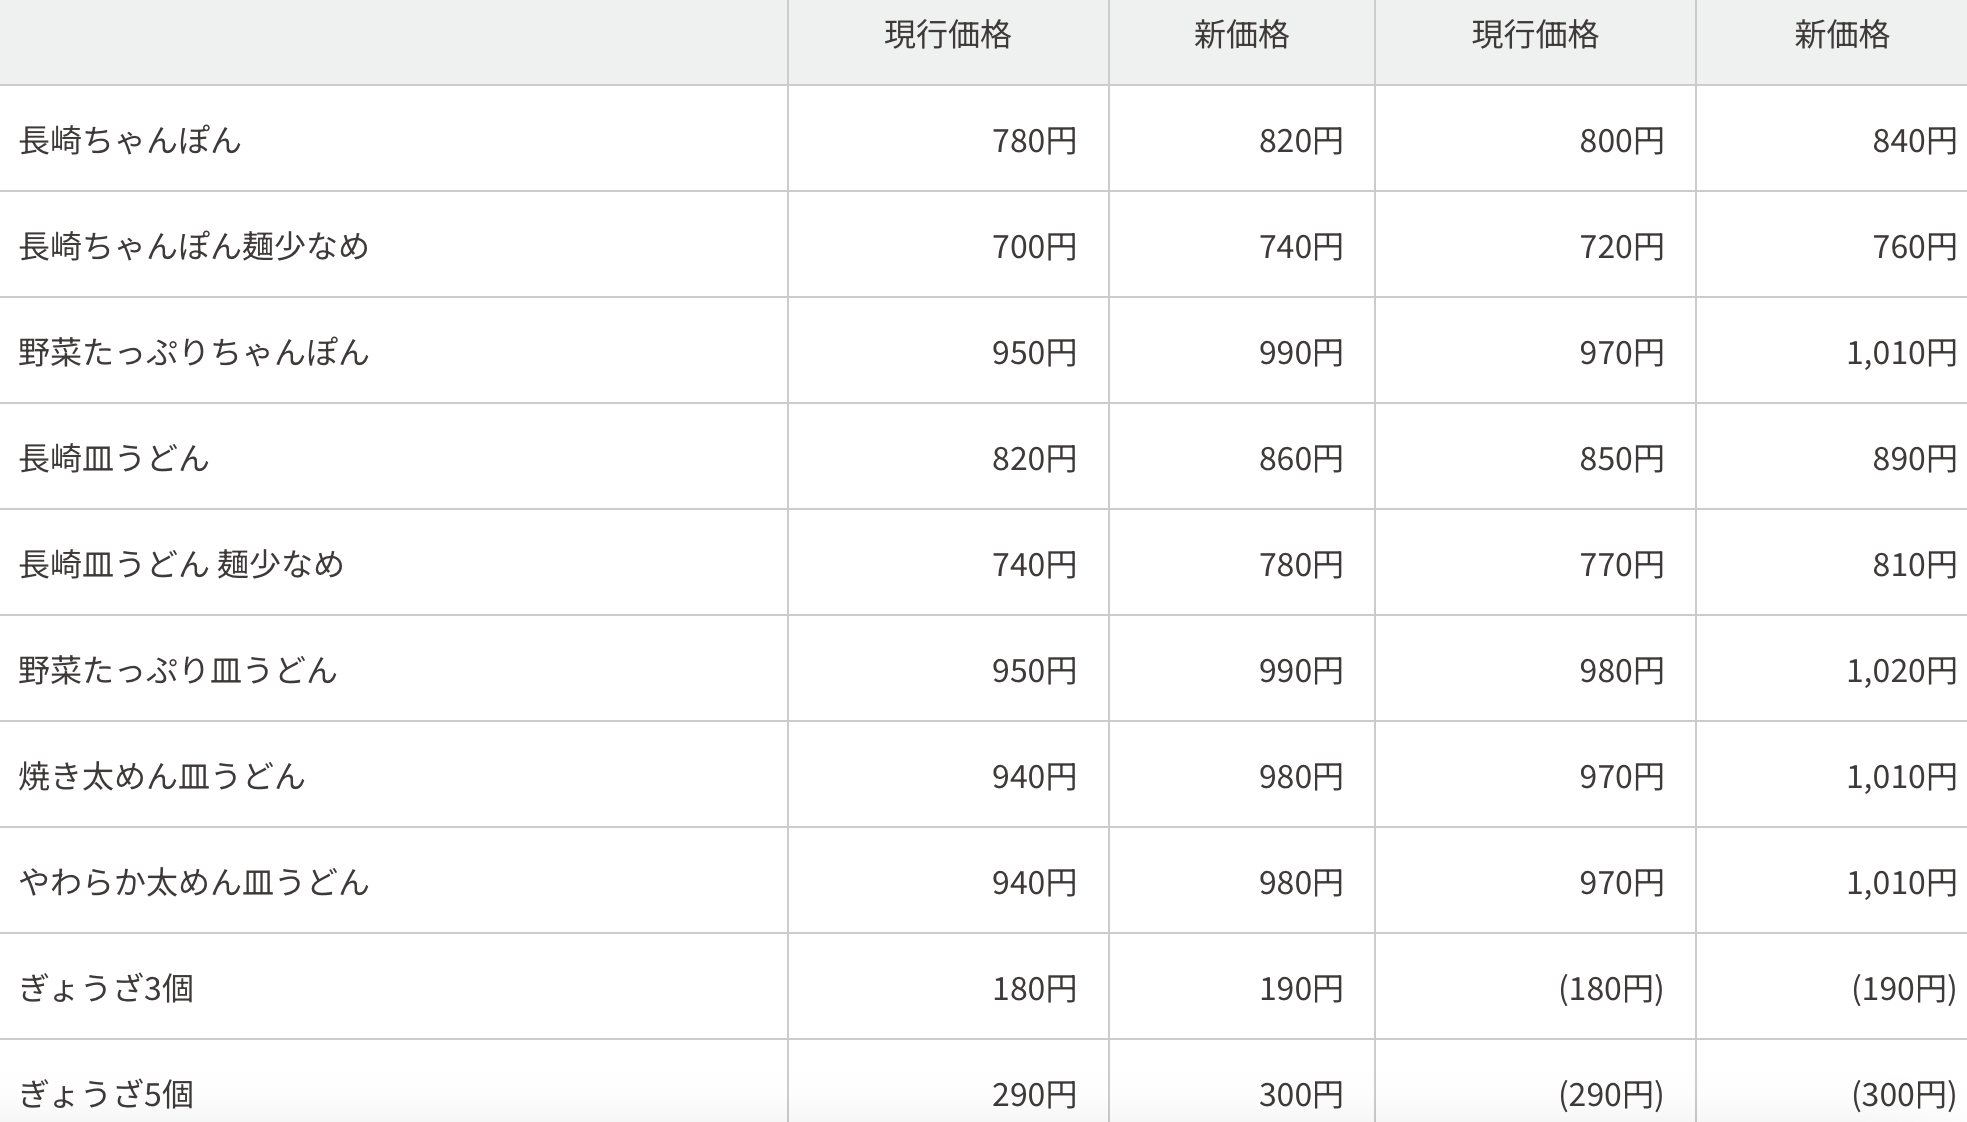This screenshot has height=1122, width=1967.
Task: Select the 長崎ちゃんぽん麺少なめ item name
Action: point(194,246)
